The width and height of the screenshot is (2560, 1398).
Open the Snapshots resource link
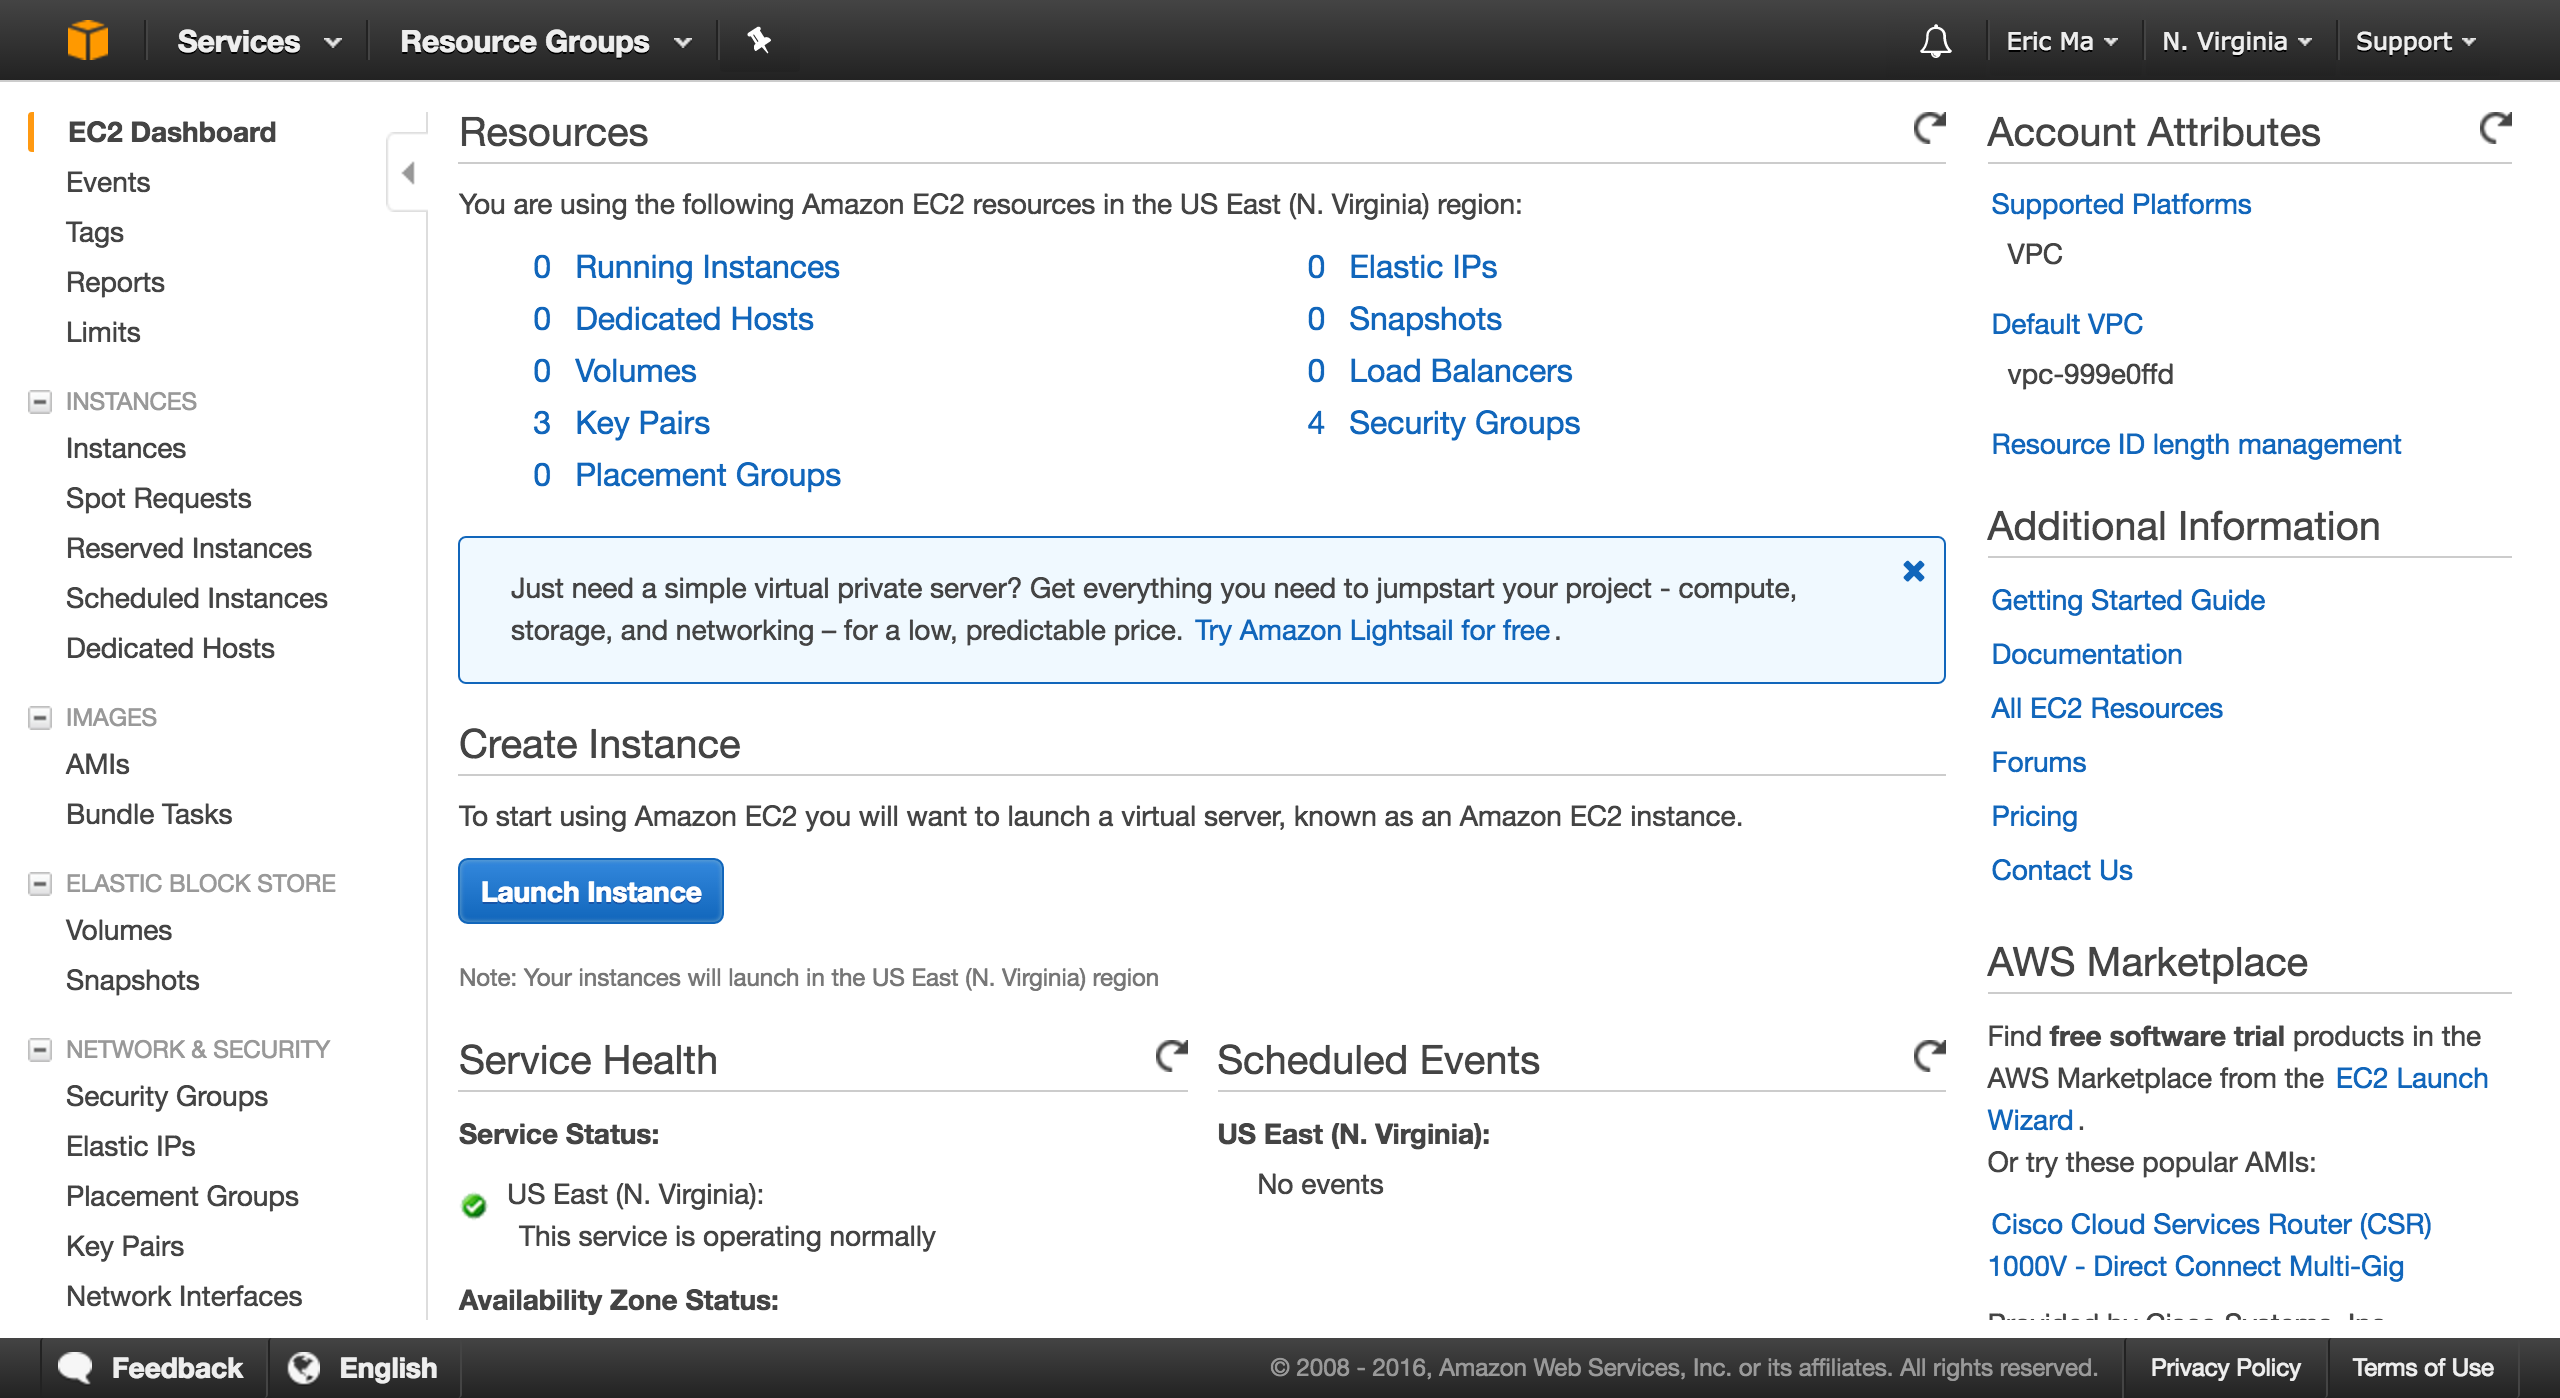coord(1425,319)
